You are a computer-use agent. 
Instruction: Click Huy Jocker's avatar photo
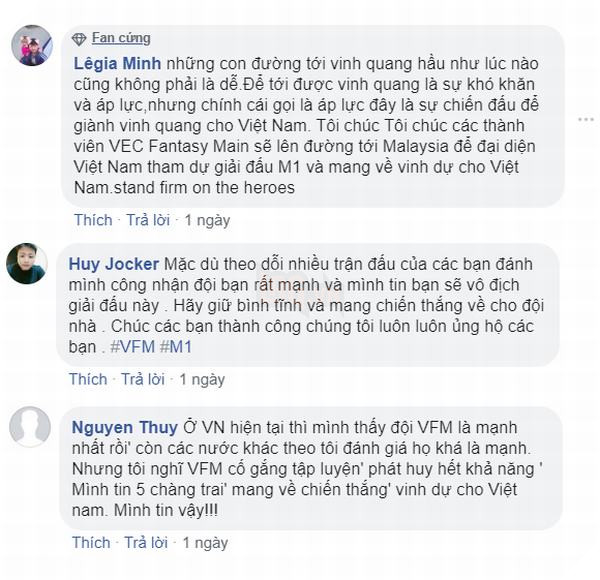click(x=27, y=263)
